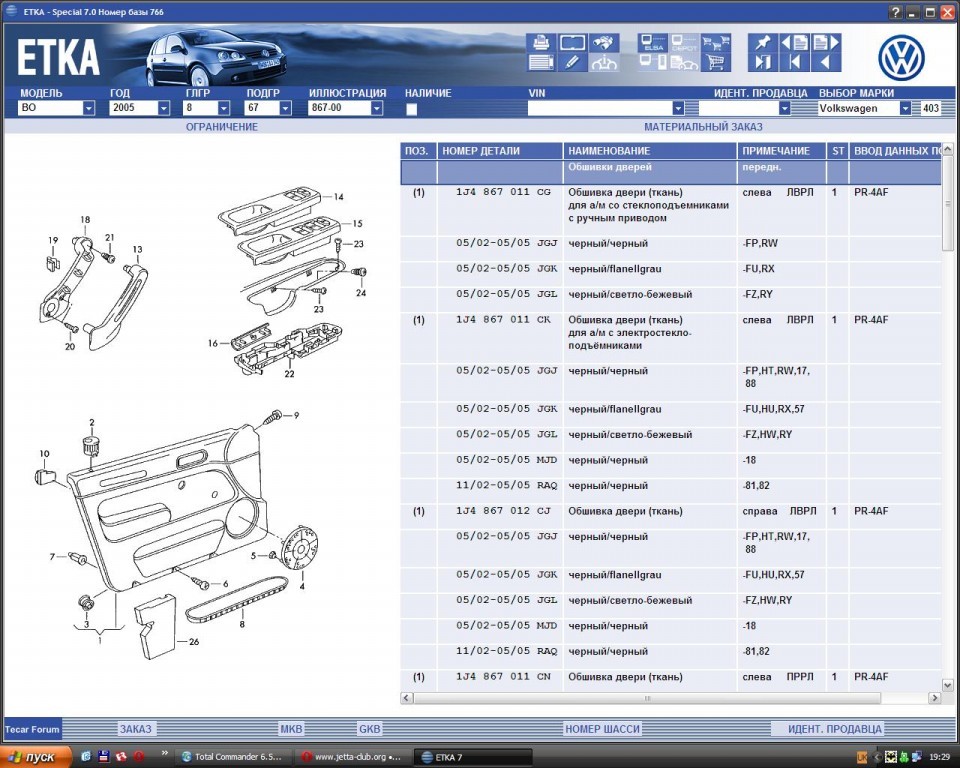Open the binoculars search tool

coord(602,43)
